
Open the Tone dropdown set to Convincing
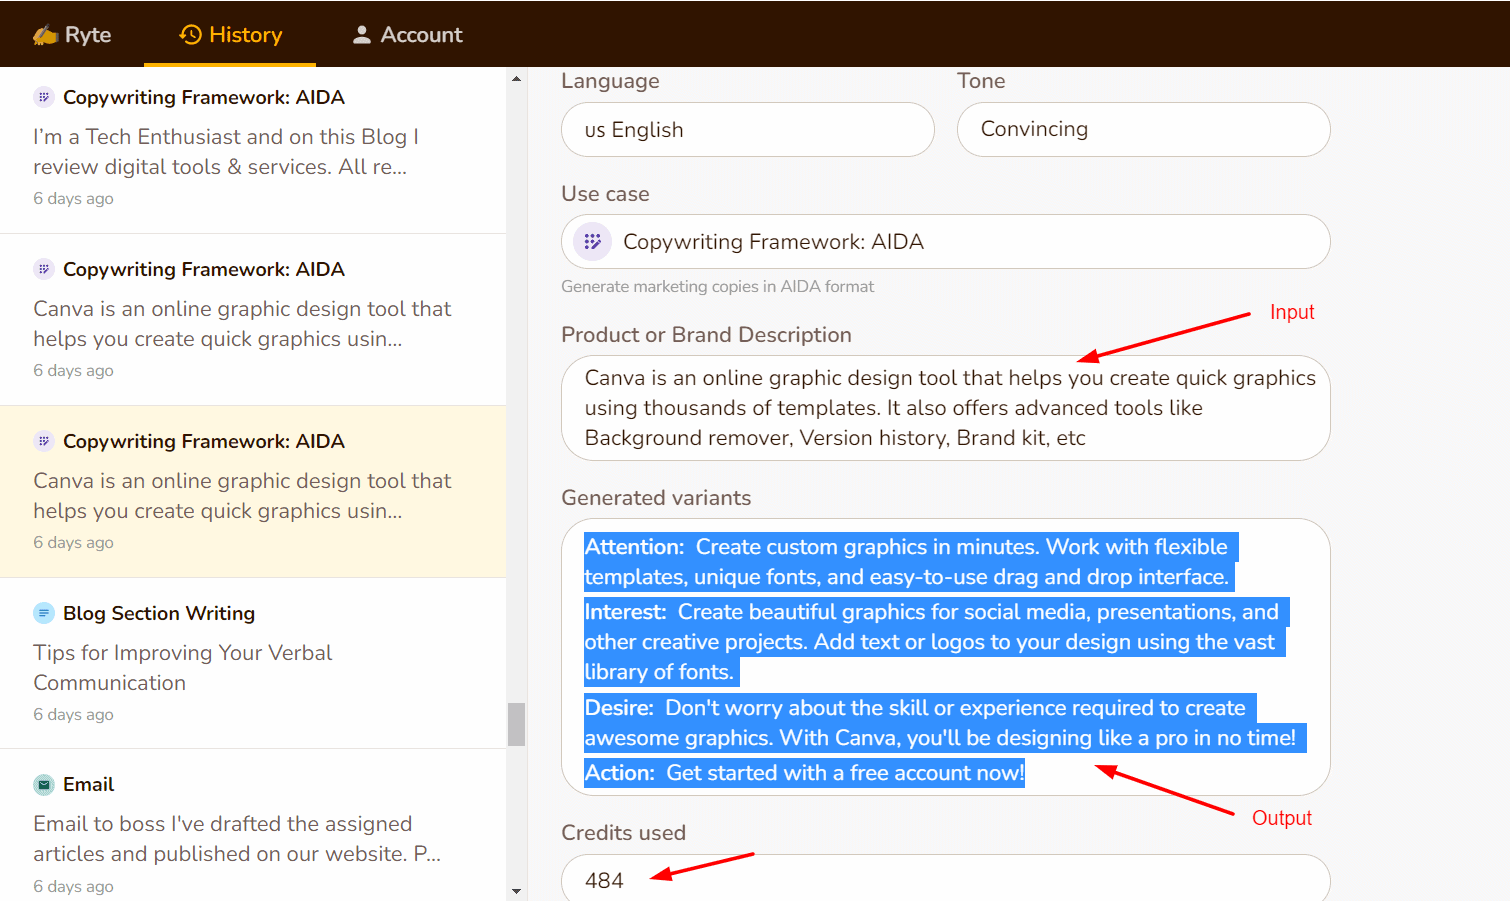[x=1143, y=130]
